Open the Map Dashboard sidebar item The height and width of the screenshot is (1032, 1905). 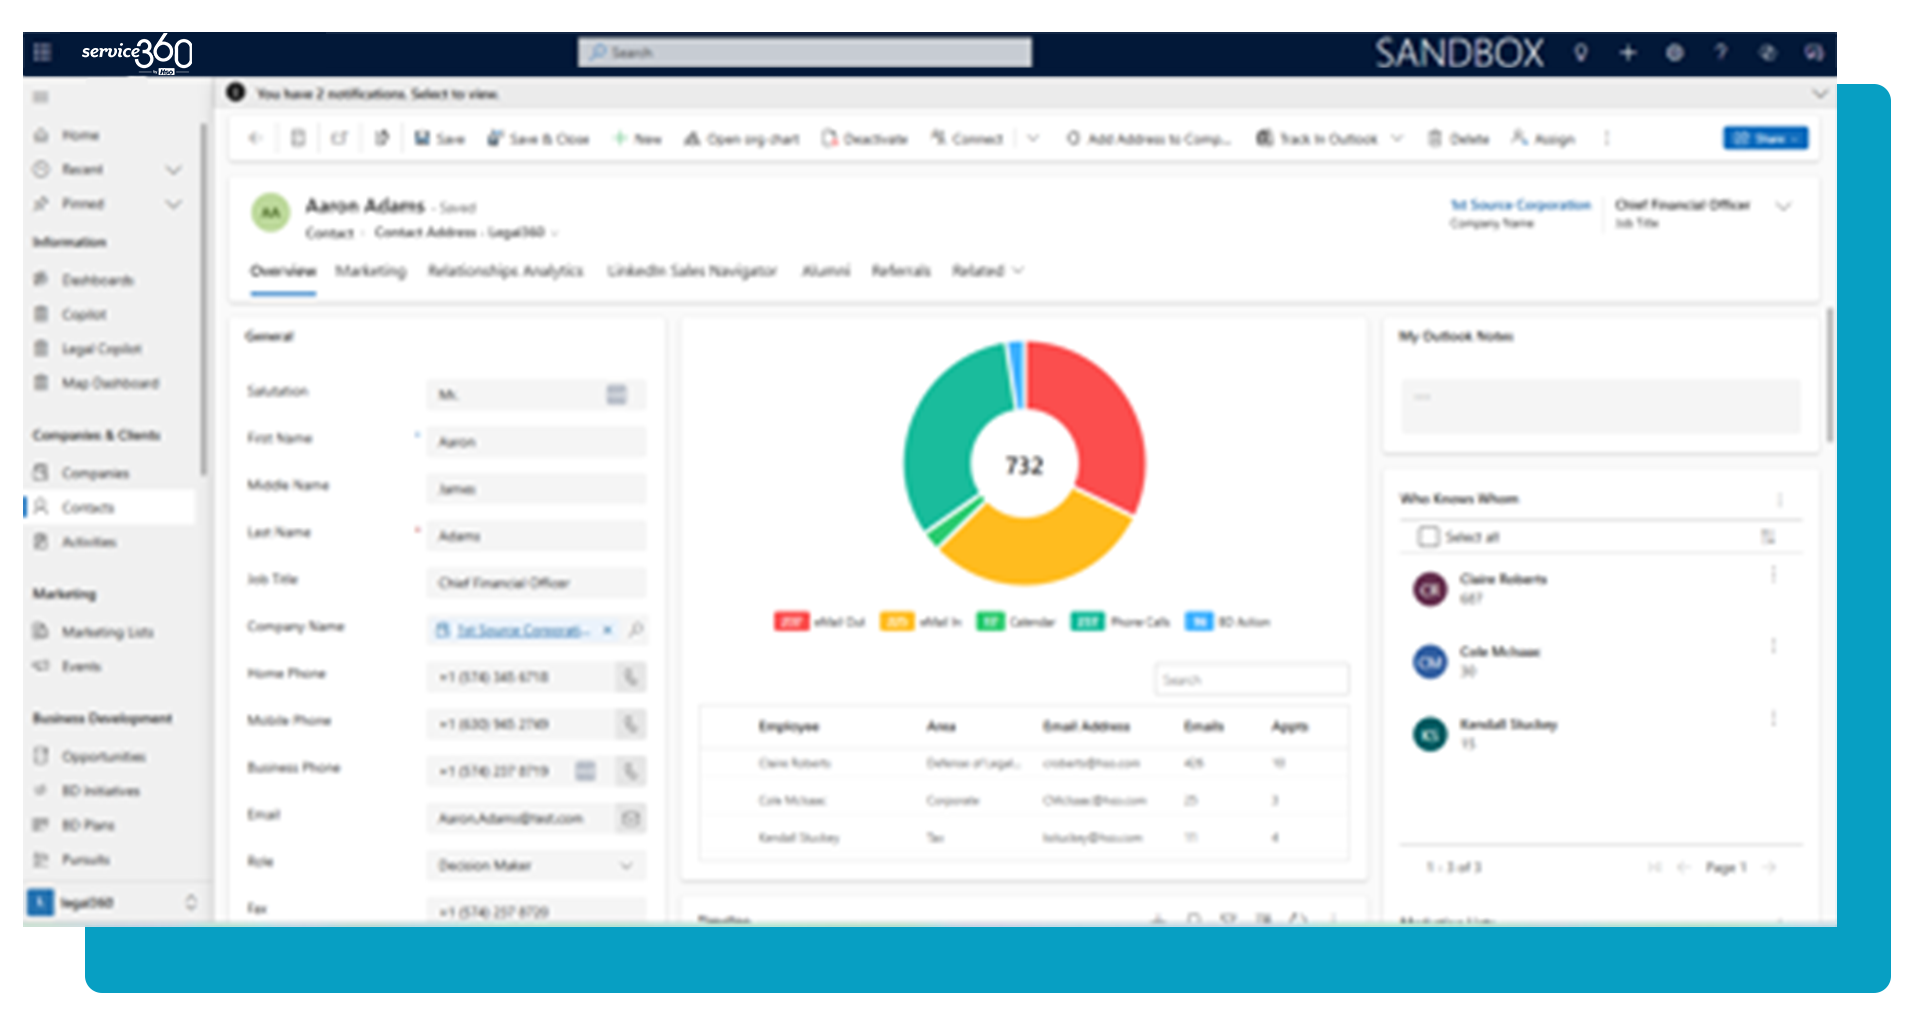point(110,383)
